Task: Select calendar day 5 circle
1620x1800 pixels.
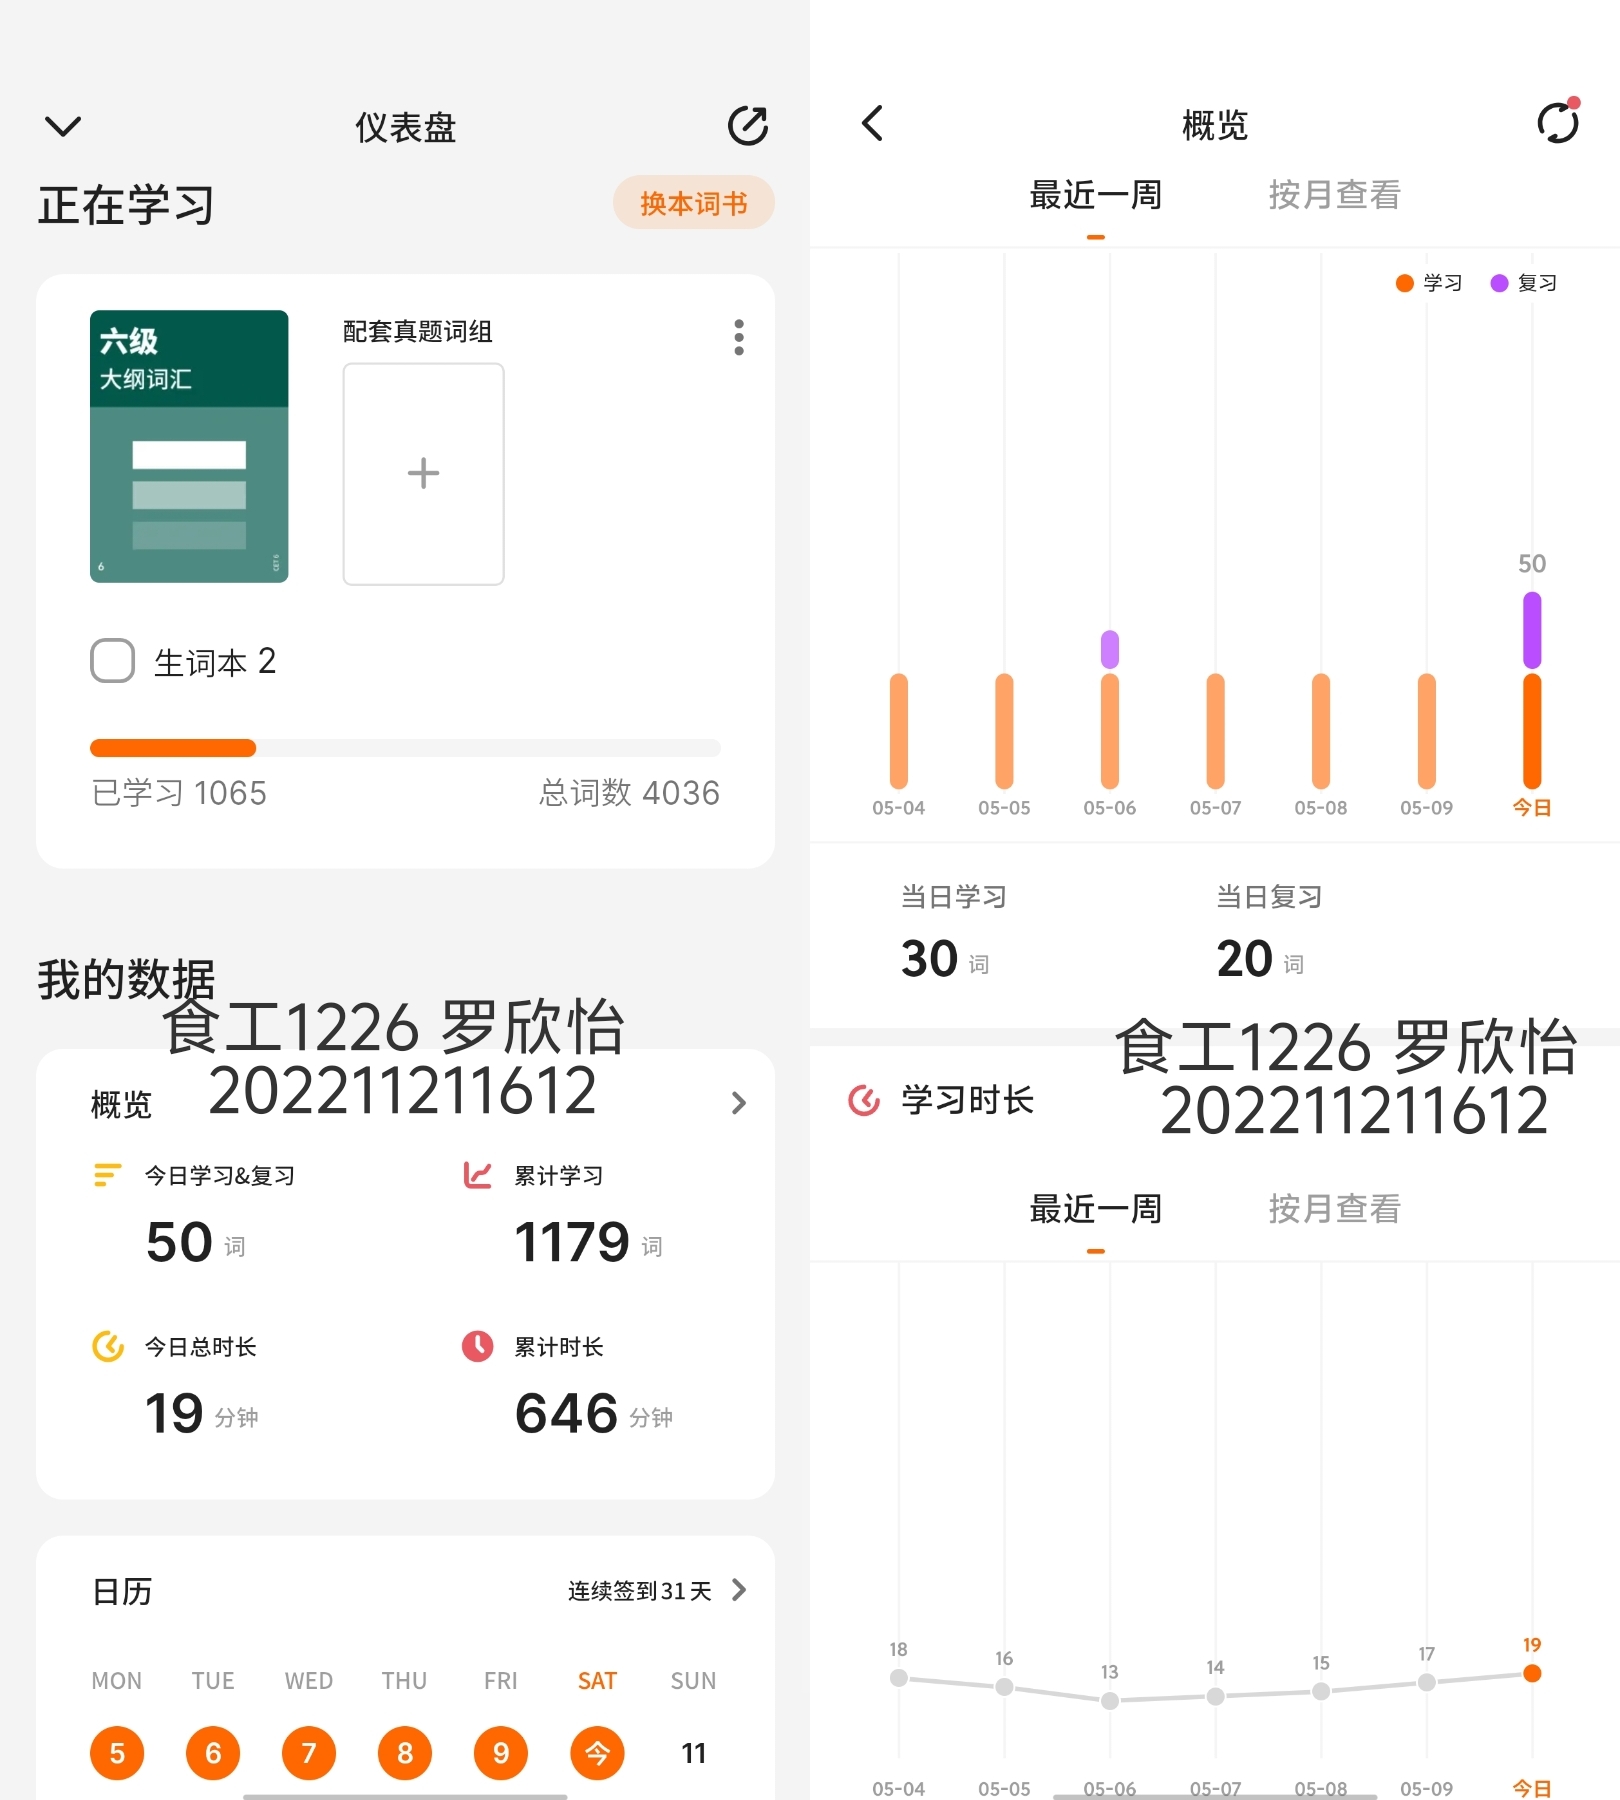Action: 117,1752
